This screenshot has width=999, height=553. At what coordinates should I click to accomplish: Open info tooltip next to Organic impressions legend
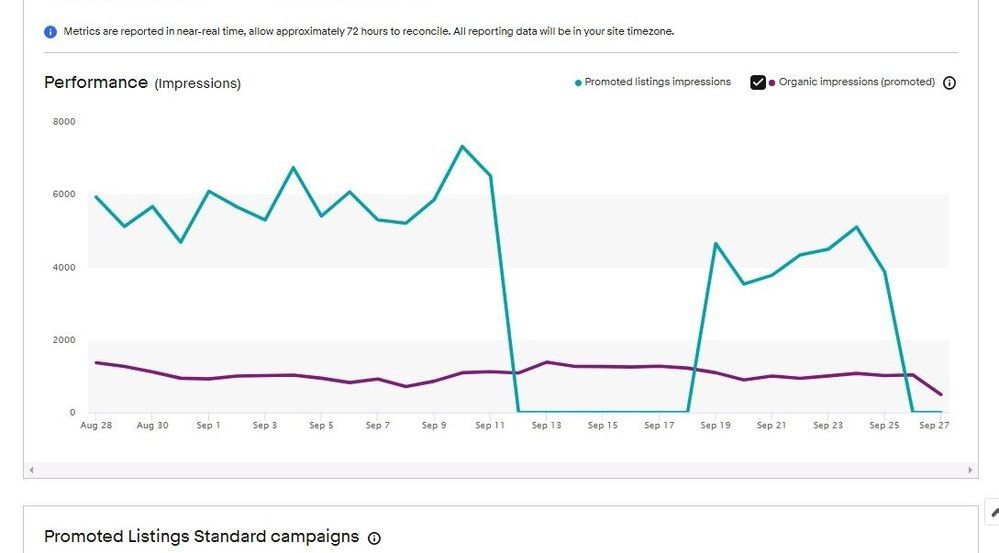(949, 83)
